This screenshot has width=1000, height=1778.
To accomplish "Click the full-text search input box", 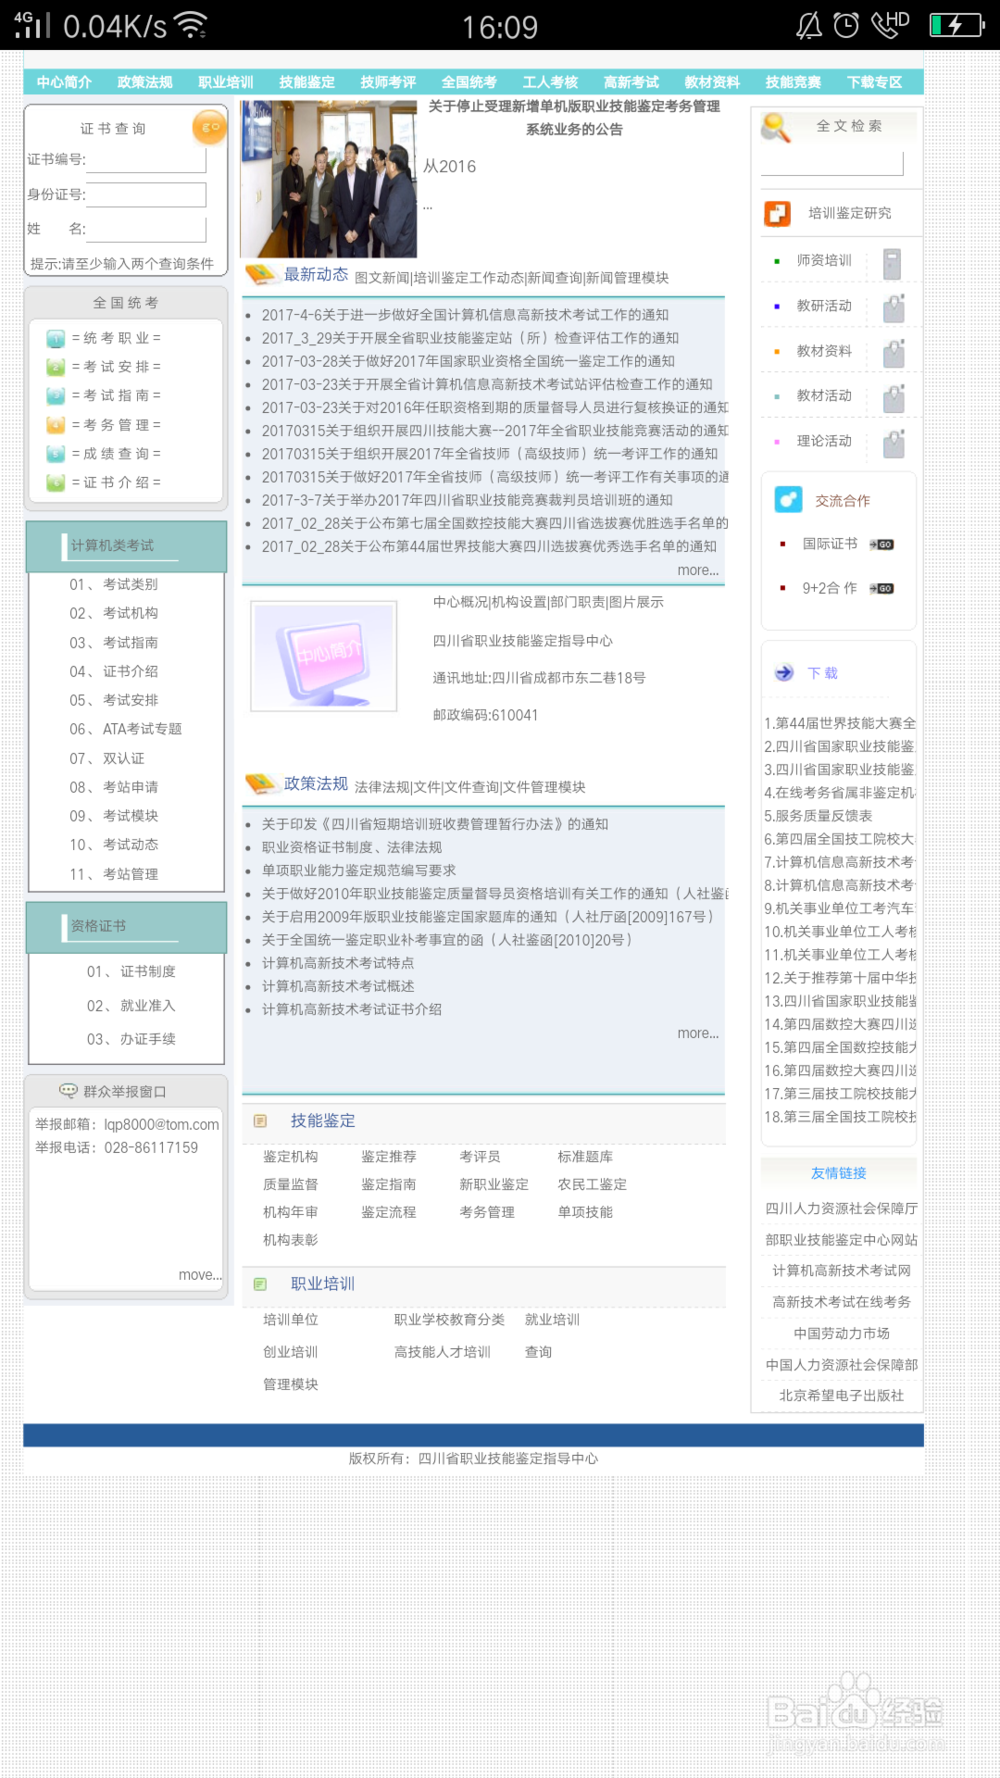I will point(832,163).
